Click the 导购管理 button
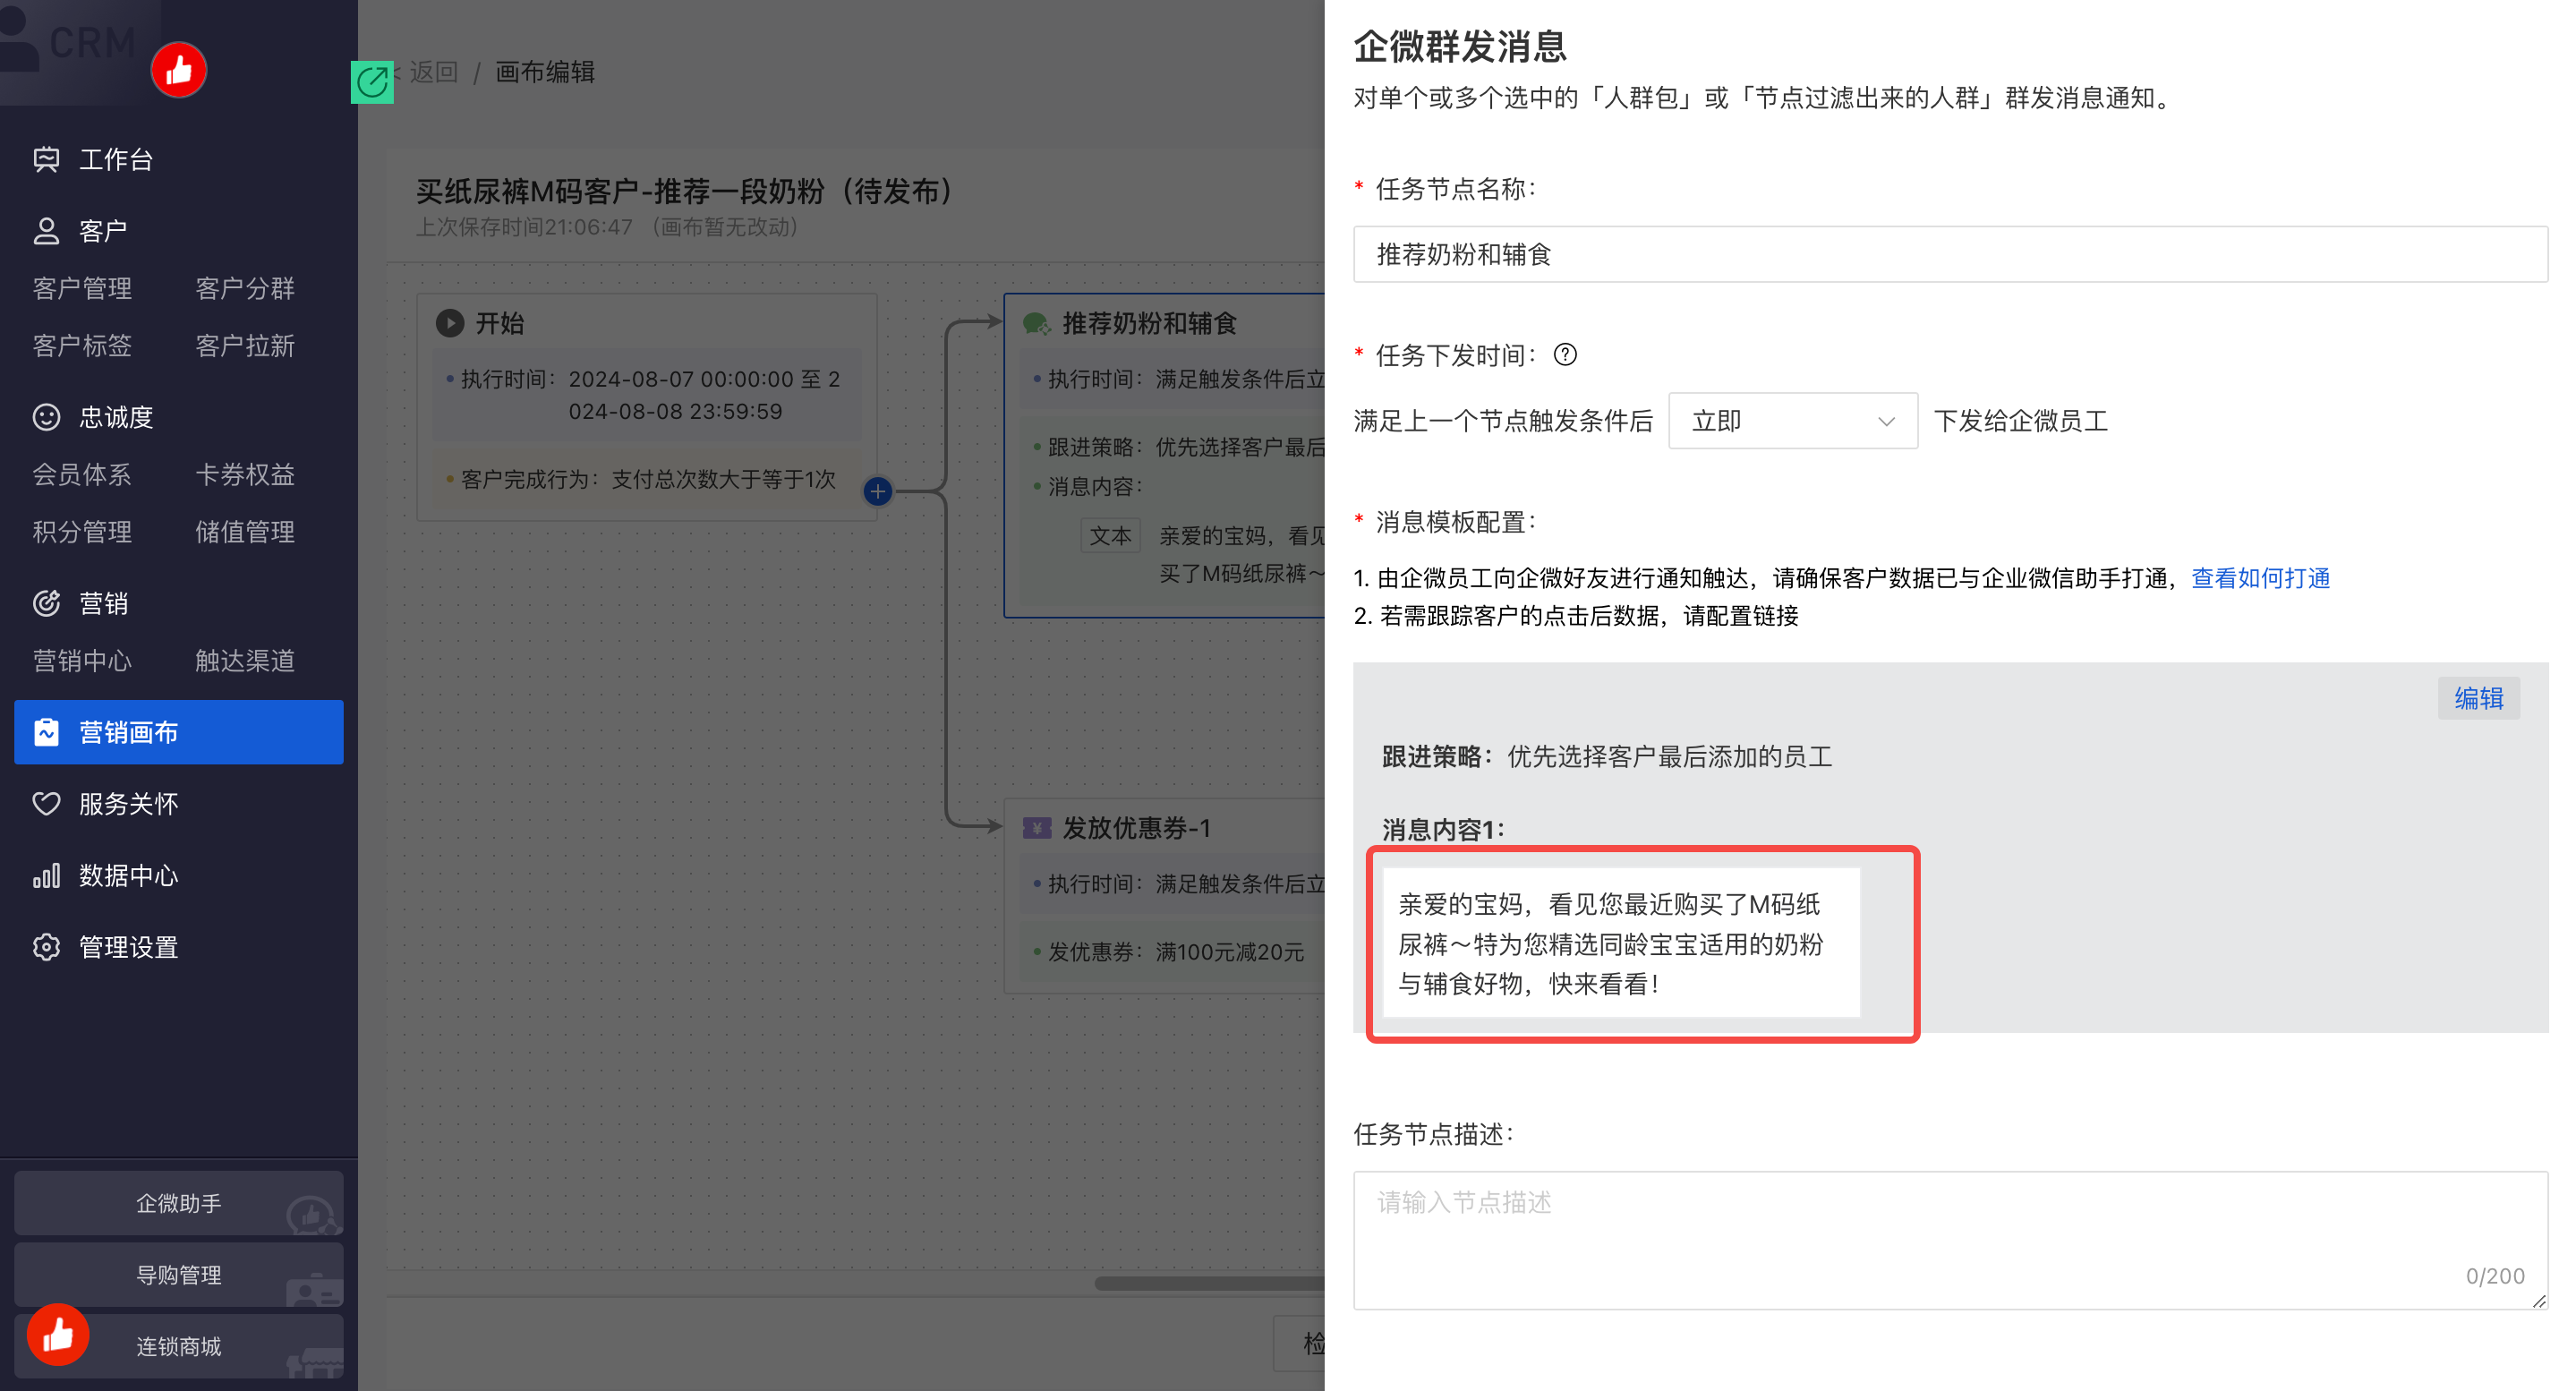This screenshot has height=1391, width=2576. tap(178, 1275)
